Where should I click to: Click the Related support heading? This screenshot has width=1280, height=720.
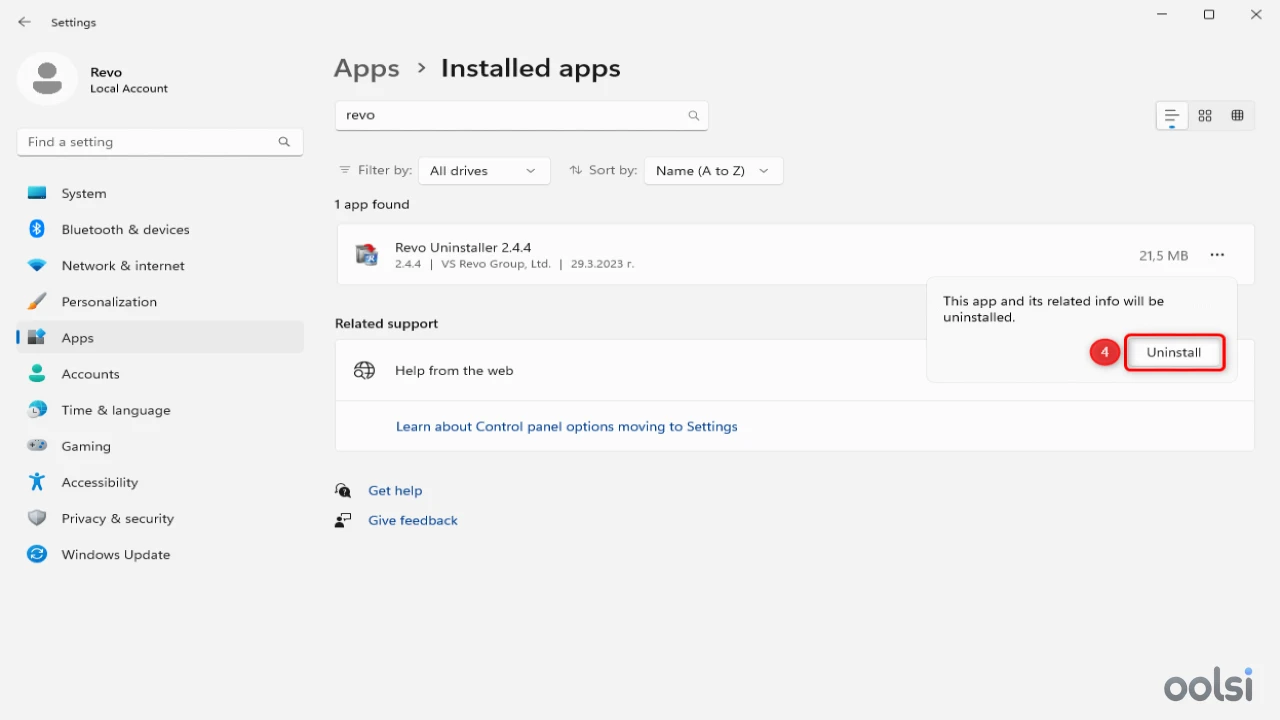pos(387,323)
